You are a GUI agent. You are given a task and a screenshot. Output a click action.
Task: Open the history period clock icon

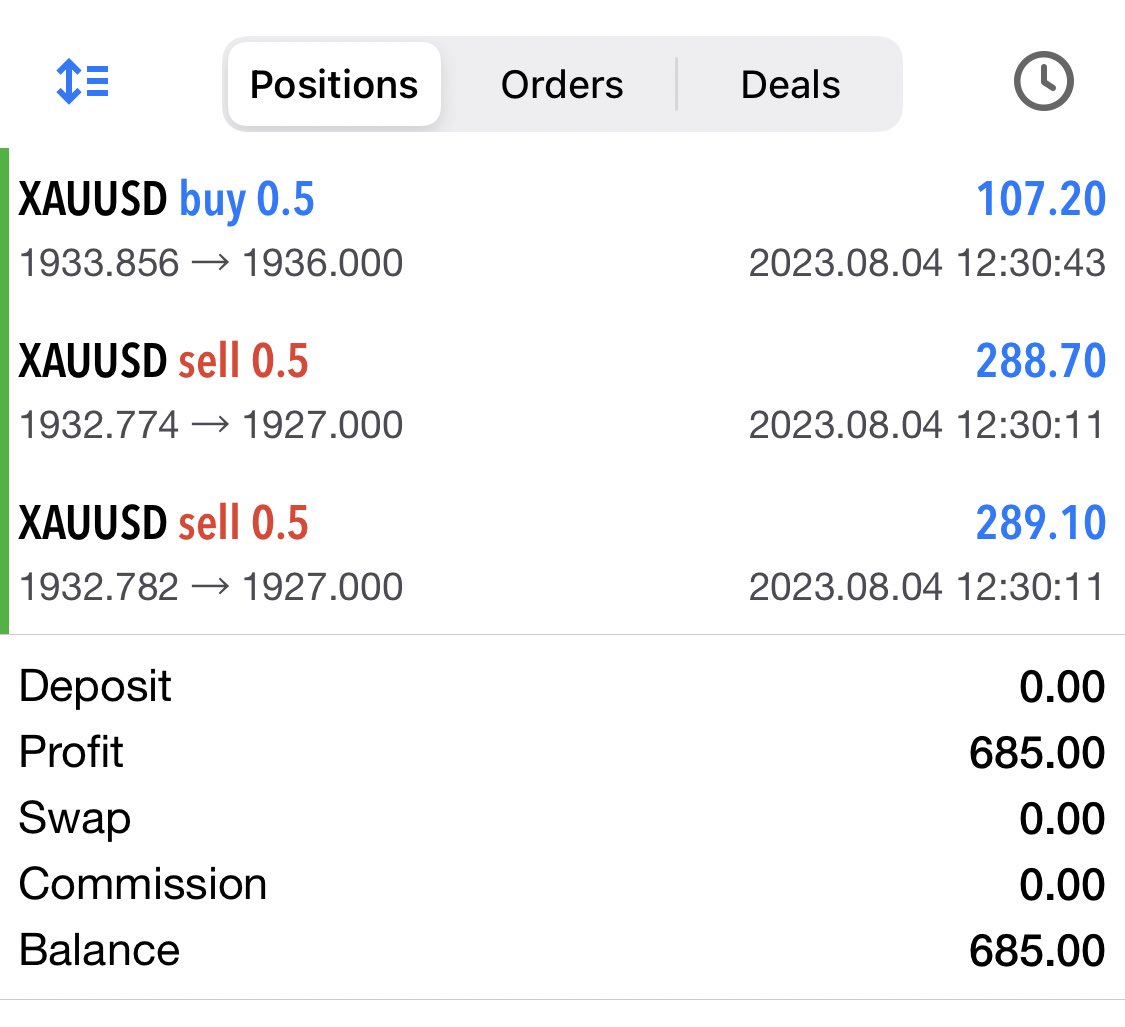pyautogui.click(x=1043, y=81)
